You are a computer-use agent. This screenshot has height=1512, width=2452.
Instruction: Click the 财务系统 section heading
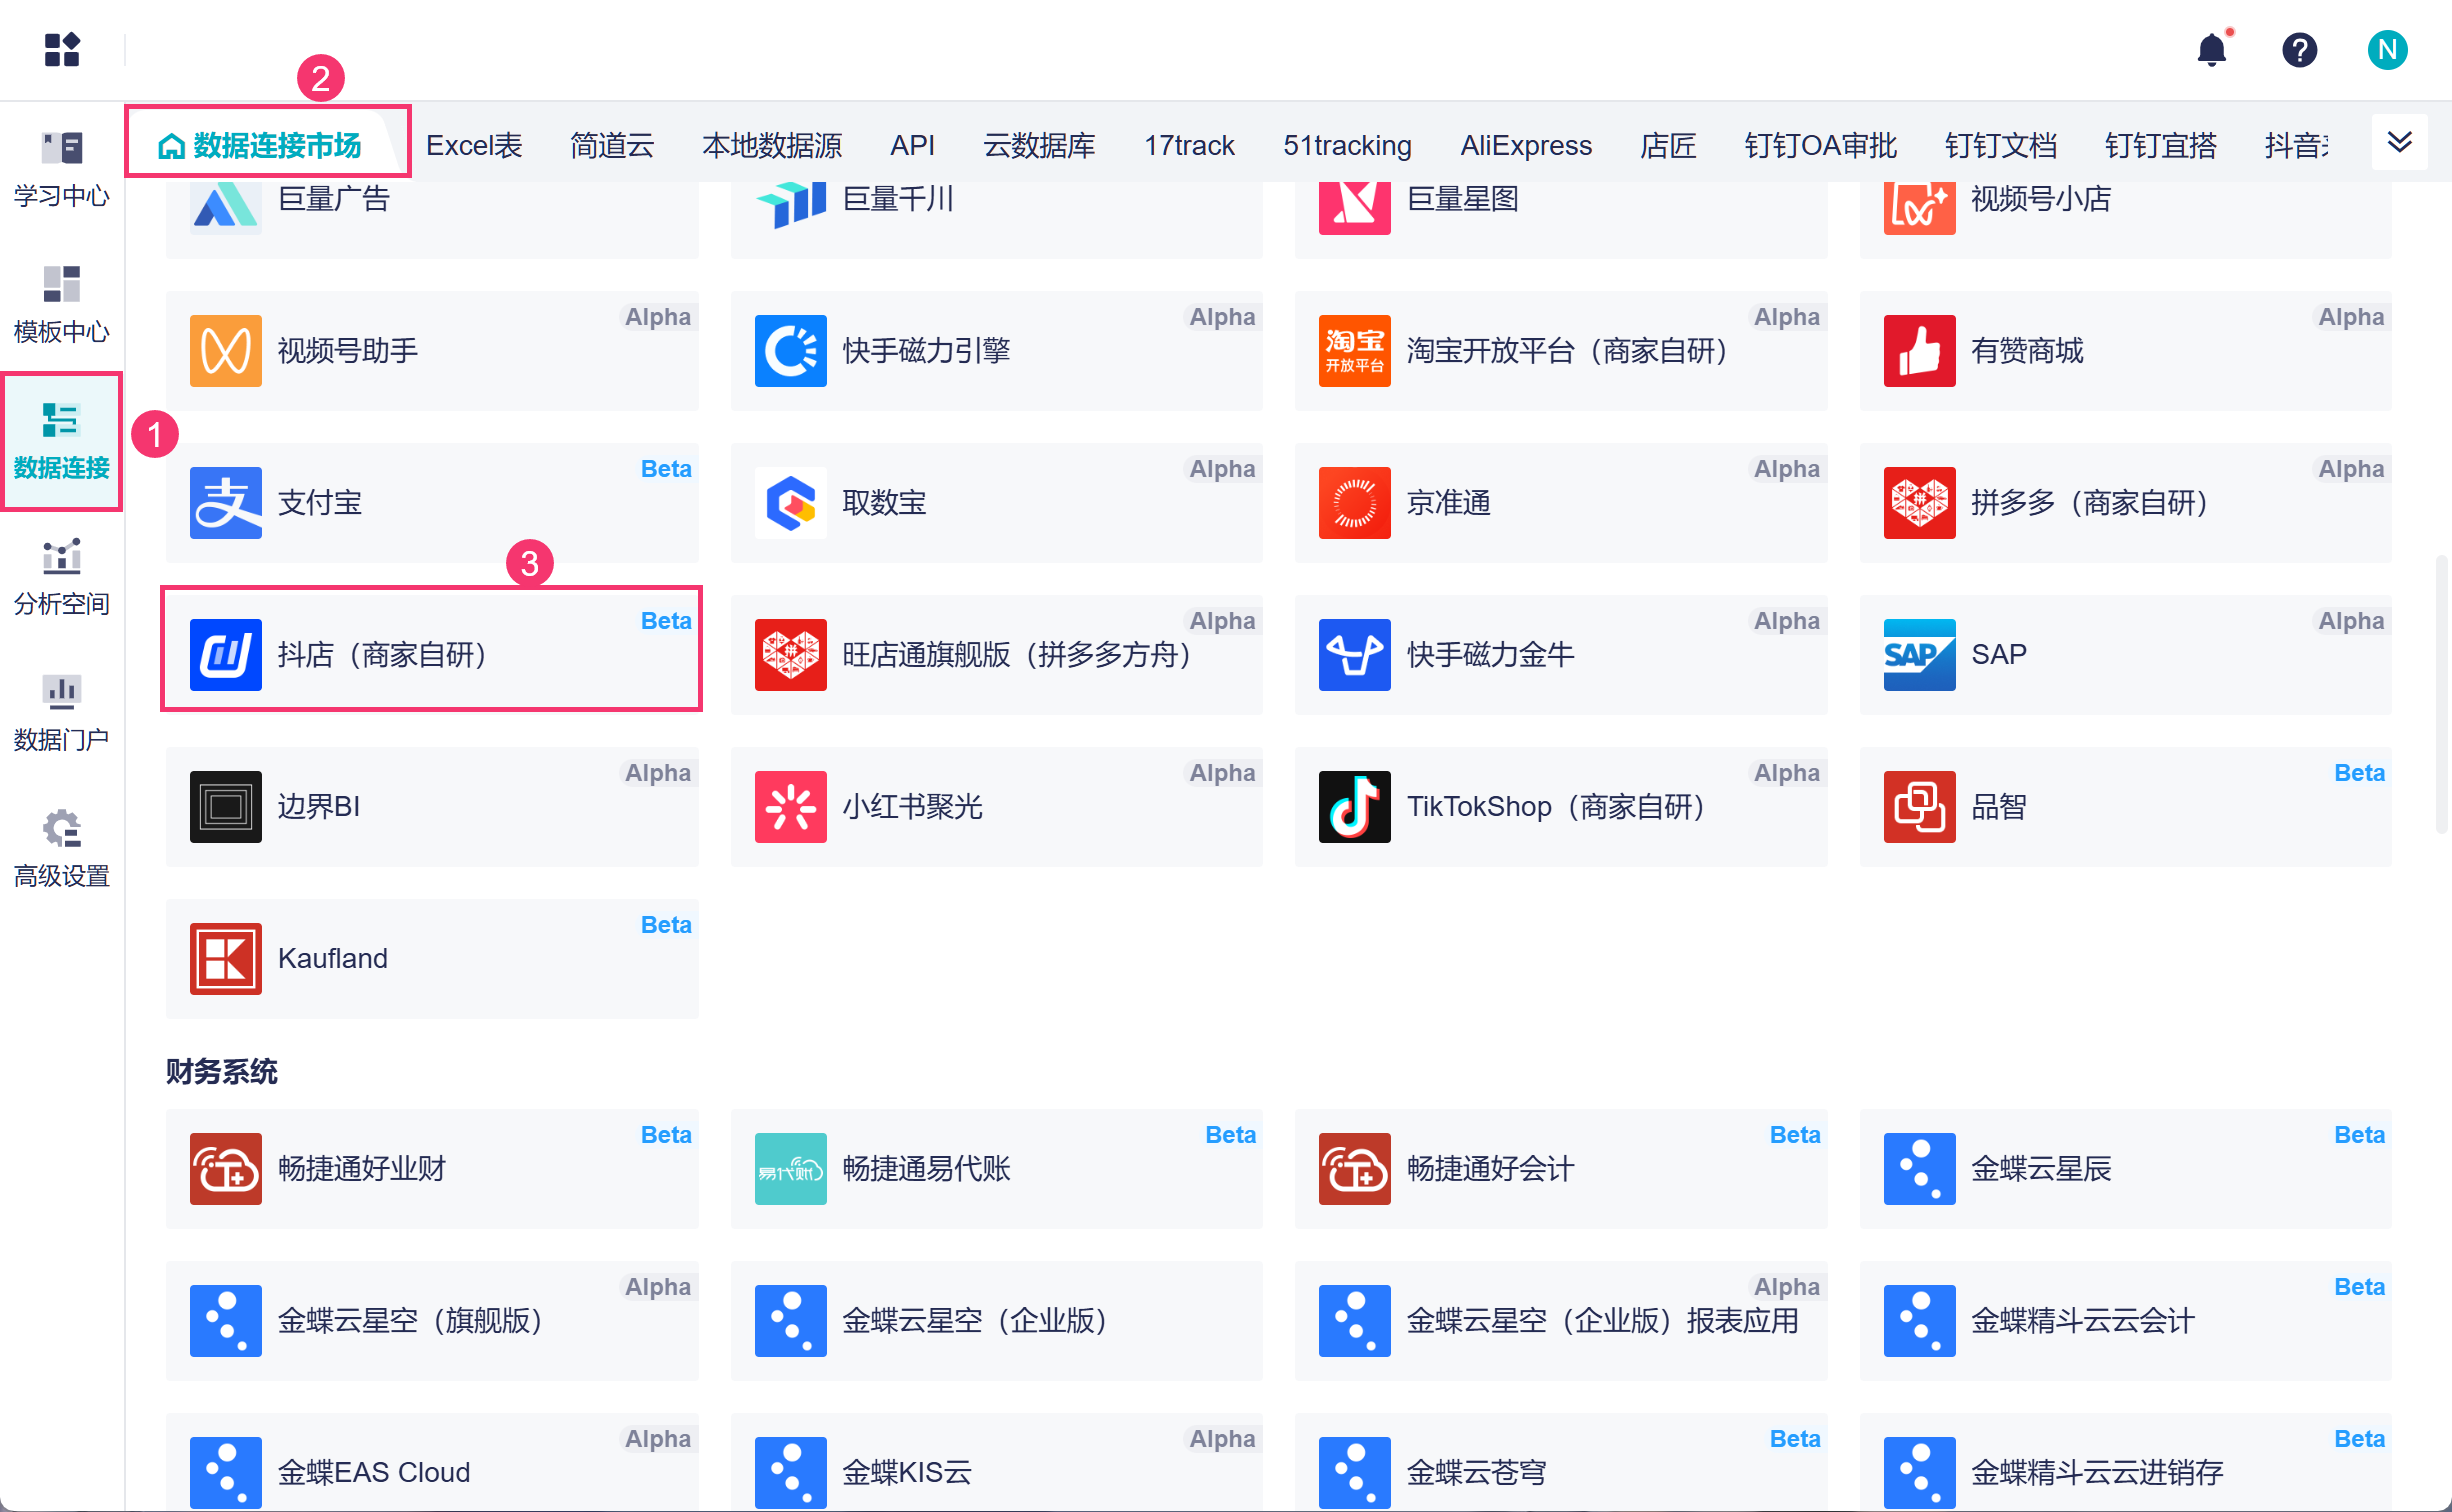tap(222, 1072)
